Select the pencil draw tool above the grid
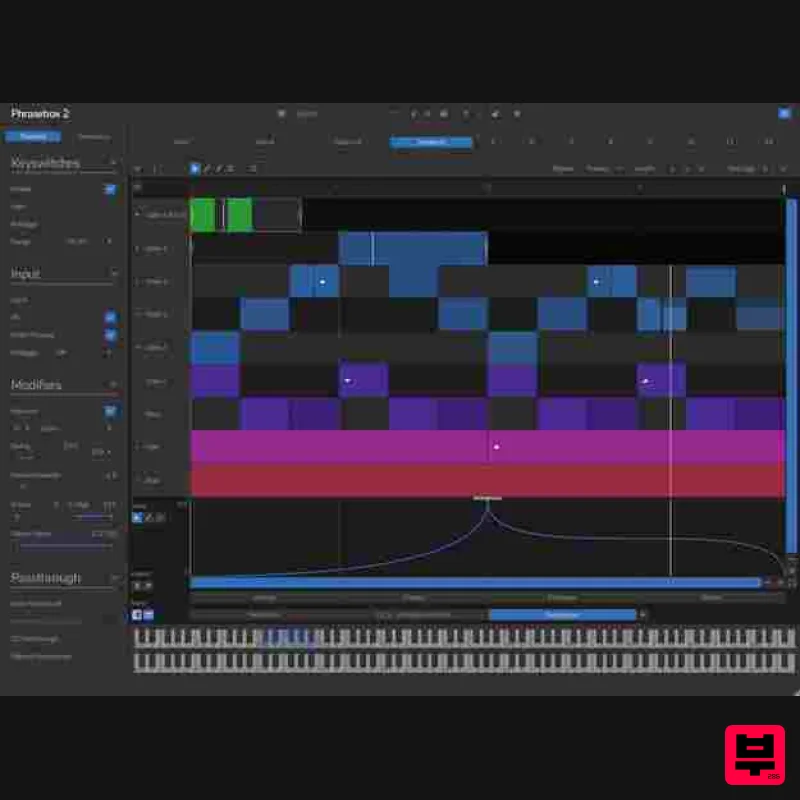Viewport: 800px width, 800px height. 206,168
